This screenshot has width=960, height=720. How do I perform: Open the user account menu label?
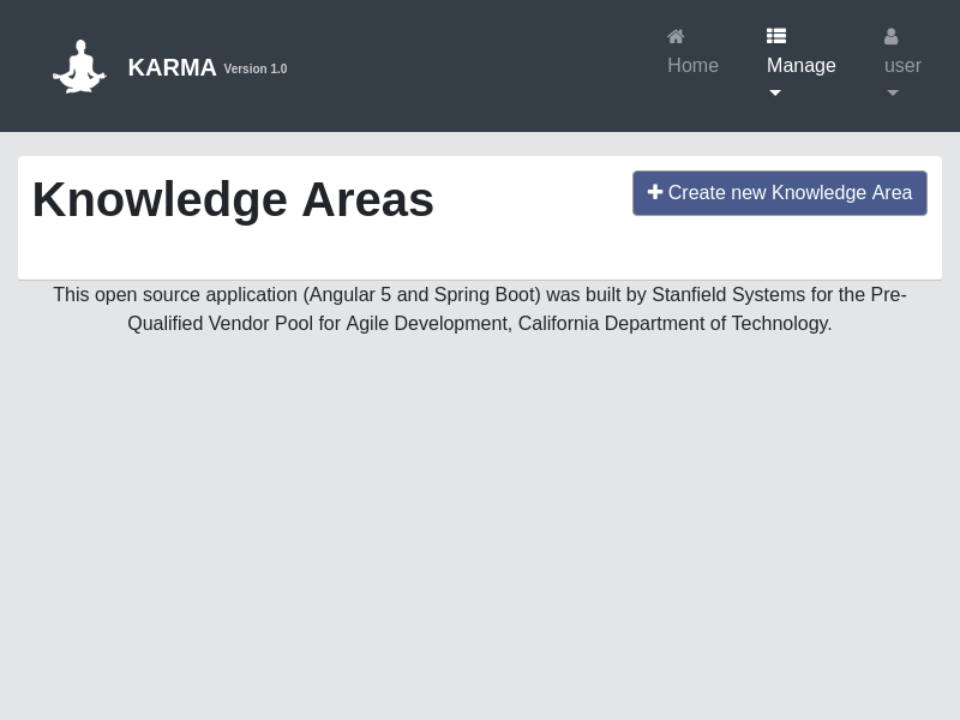[903, 66]
